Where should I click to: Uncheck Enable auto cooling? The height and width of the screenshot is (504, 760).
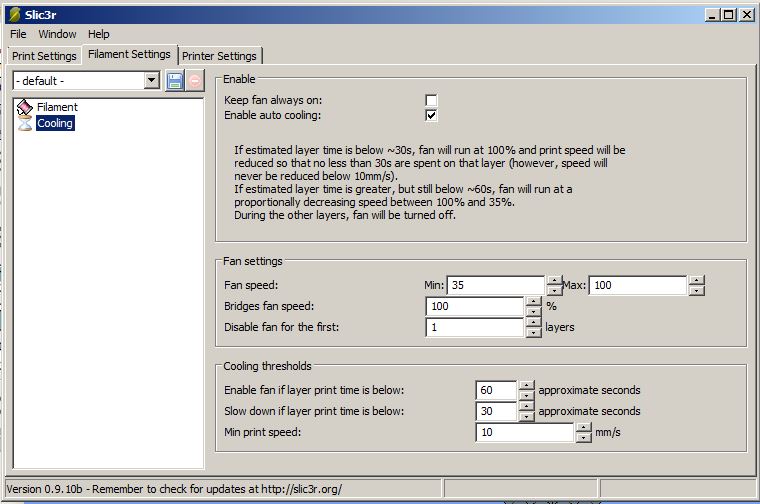tap(431, 115)
